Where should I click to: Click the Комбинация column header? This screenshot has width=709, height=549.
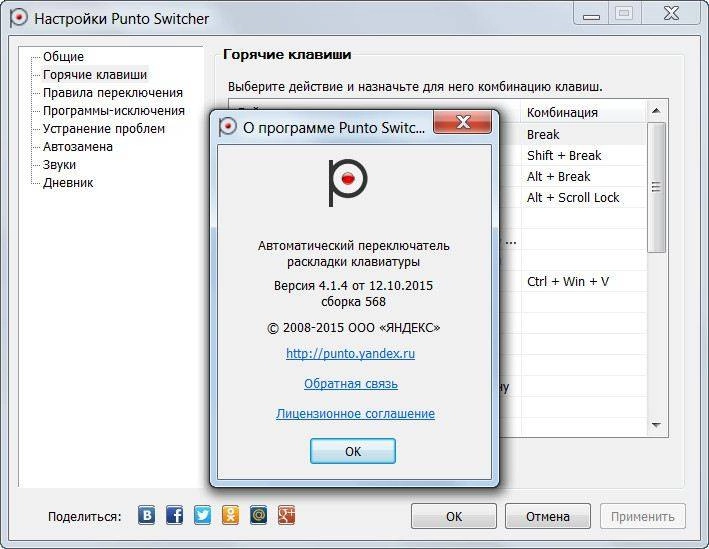tap(583, 112)
